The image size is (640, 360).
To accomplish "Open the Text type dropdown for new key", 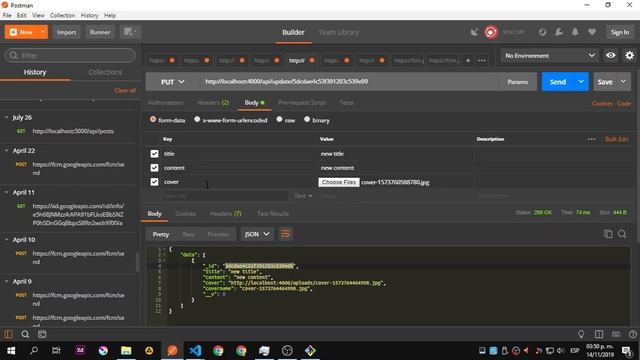I will [303, 196].
